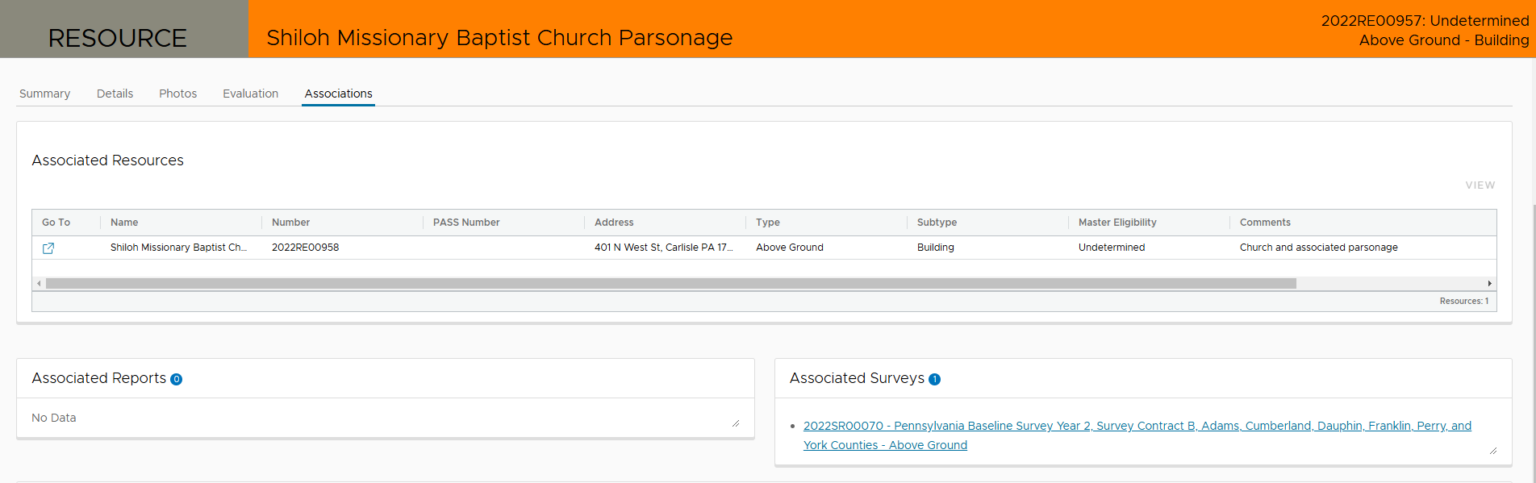Select the 2022RE00958 number cell

pyautogui.click(x=305, y=247)
